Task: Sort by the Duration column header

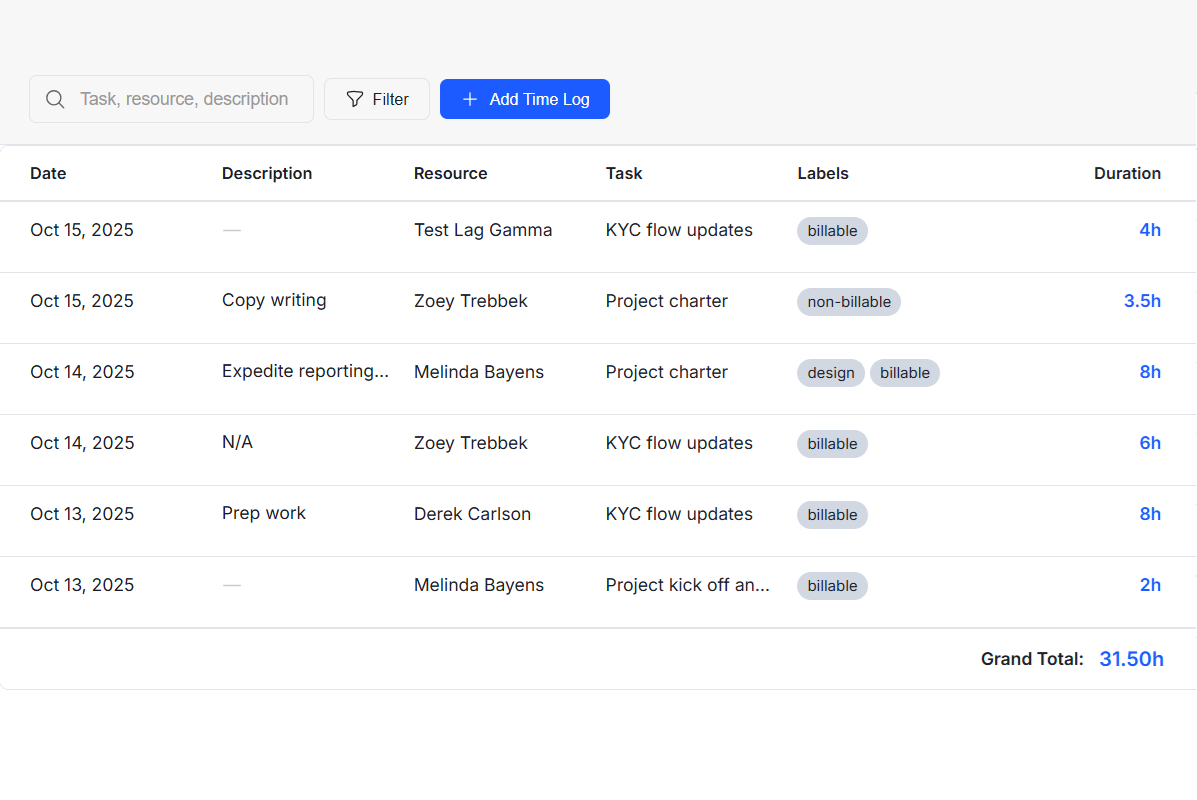Action: tap(1127, 173)
